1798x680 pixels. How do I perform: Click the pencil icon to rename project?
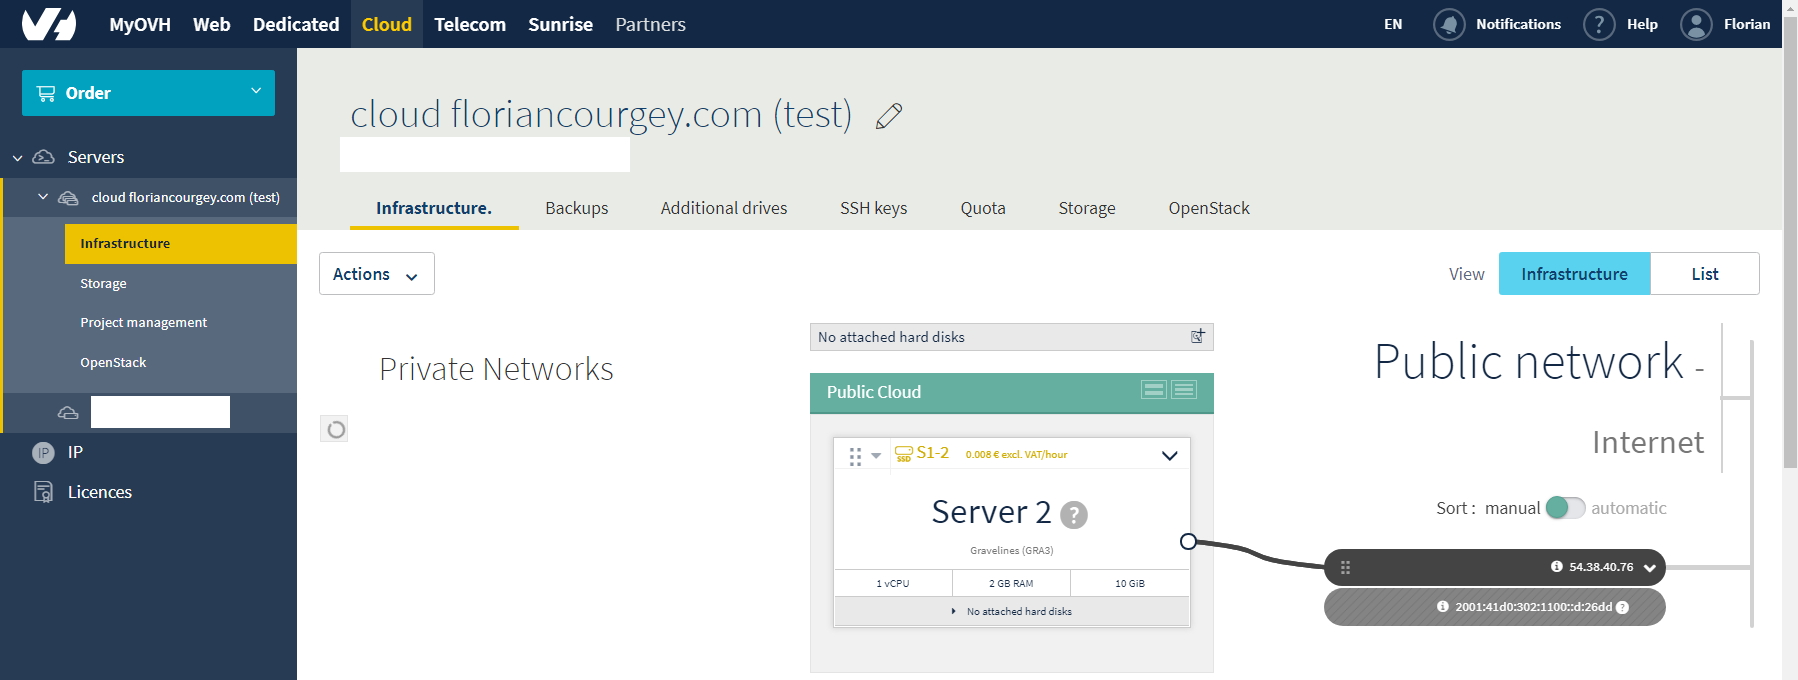pyautogui.click(x=888, y=117)
